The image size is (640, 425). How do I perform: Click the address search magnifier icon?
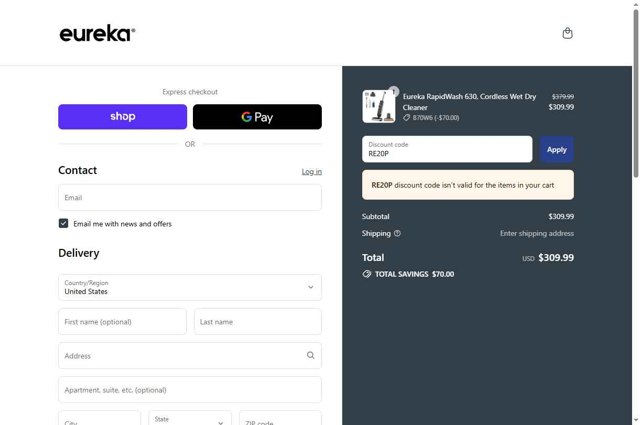pos(311,355)
